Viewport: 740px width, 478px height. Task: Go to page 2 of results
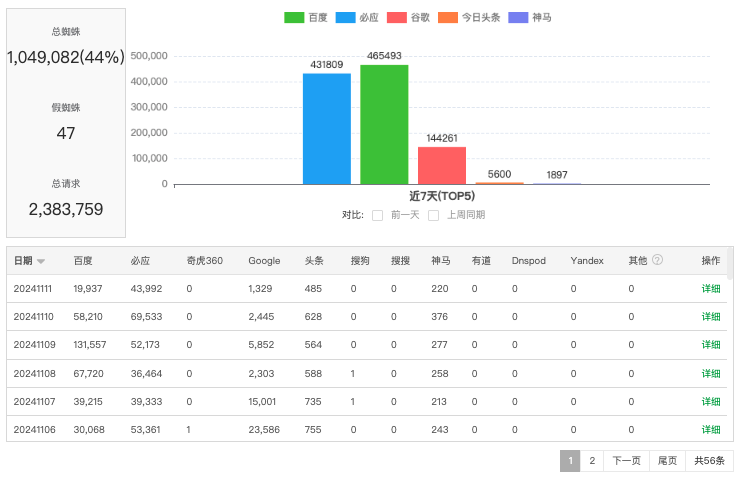coord(592,461)
